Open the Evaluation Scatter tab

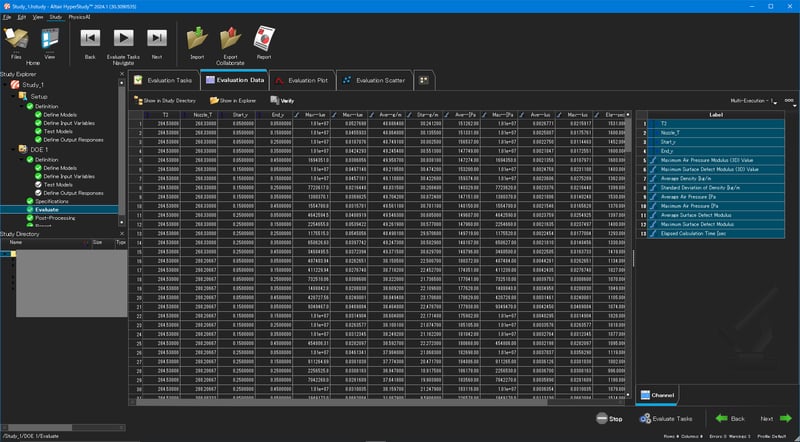[x=374, y=80]
